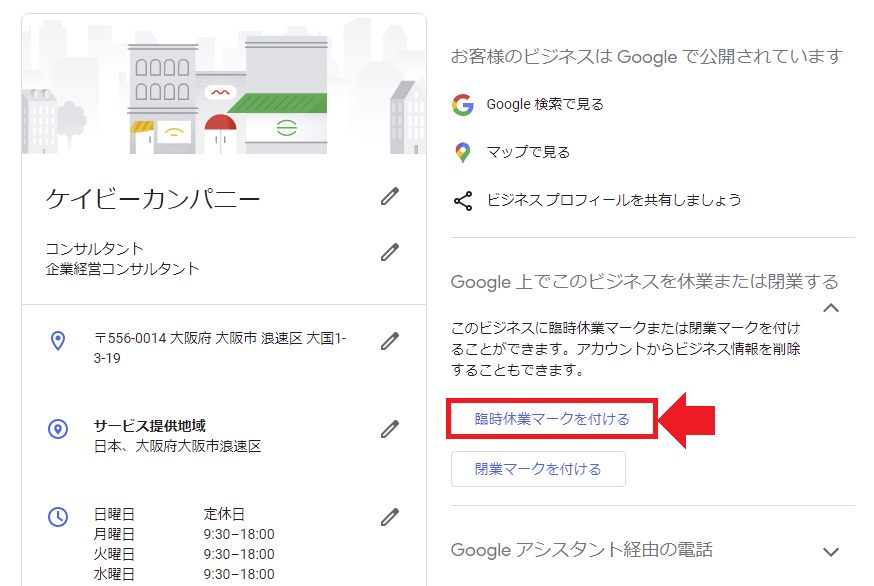The width and height of the screenshot is (874, 586).
Task: Click the 月曜日 9:30–18:00 hours value
Action: tap(239, 534)
